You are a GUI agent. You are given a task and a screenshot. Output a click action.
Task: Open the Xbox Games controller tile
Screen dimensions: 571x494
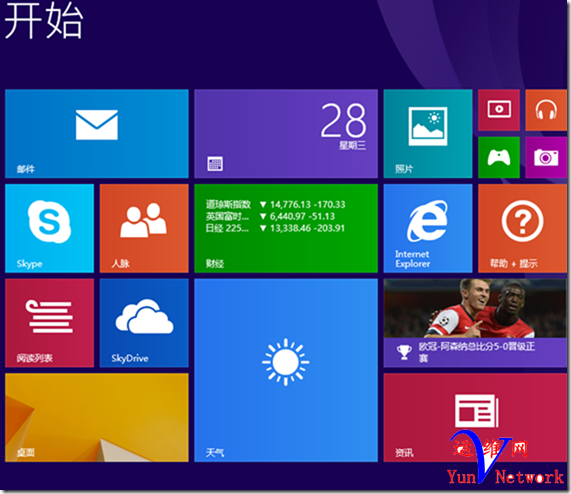[499, 157]
